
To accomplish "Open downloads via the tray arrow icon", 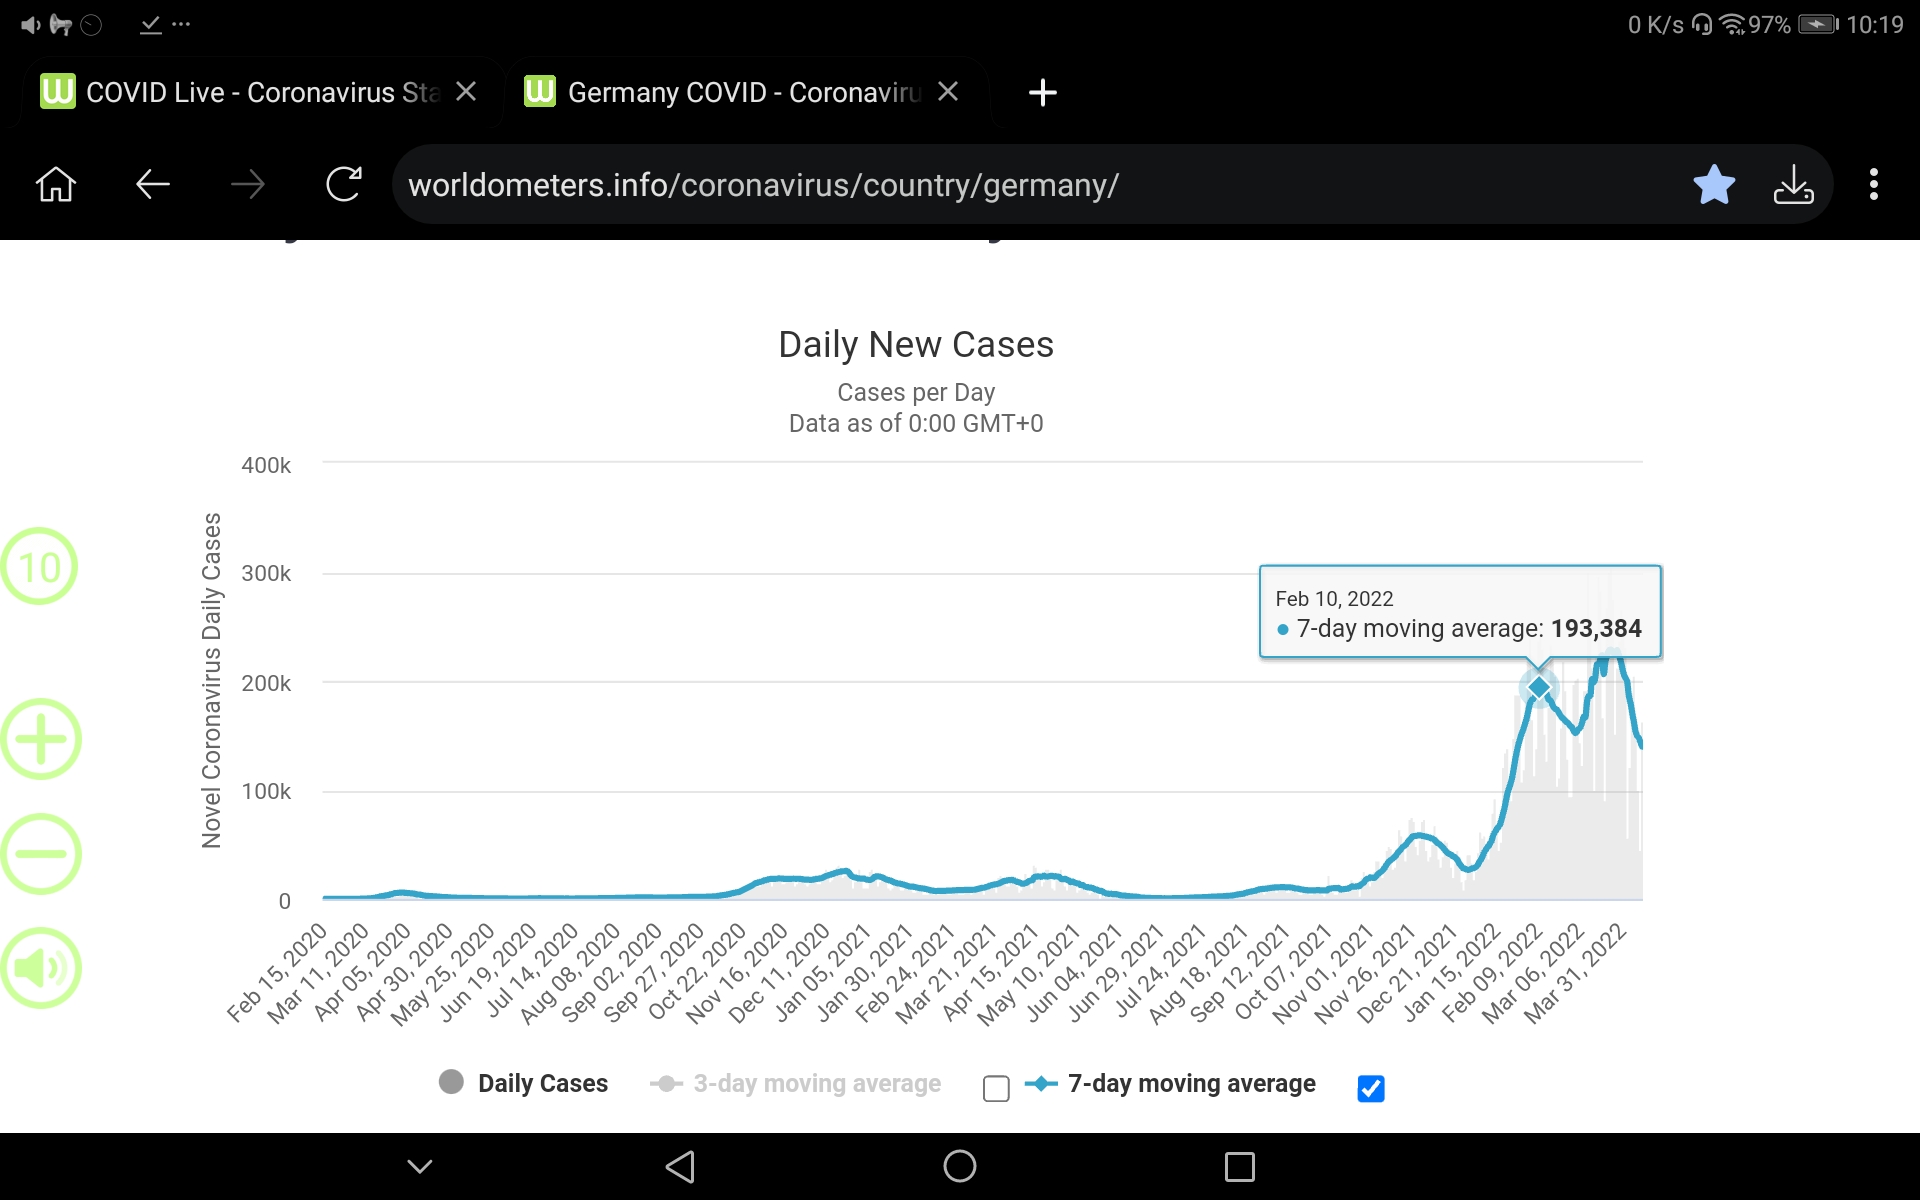I will pos(1793,185).
